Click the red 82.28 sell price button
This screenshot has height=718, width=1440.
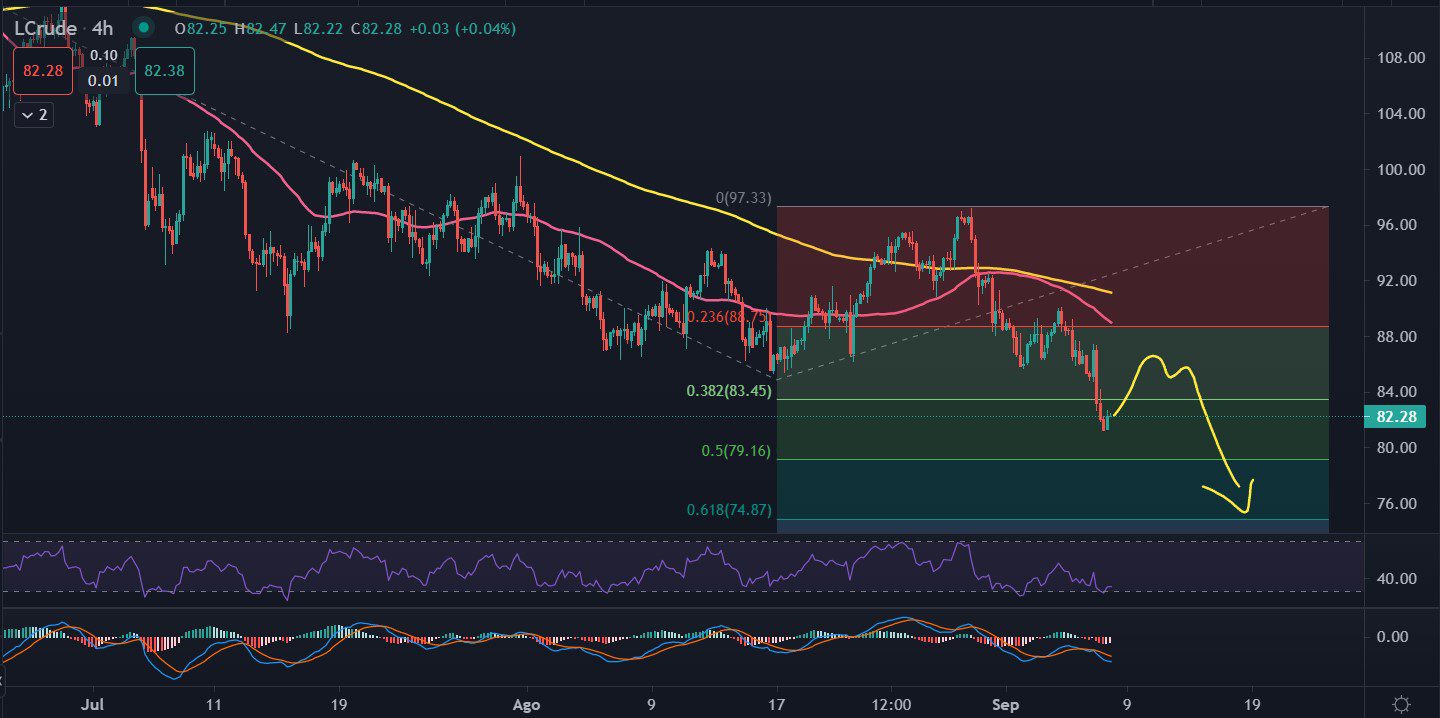pyautogui.click(x=42, y=71)
